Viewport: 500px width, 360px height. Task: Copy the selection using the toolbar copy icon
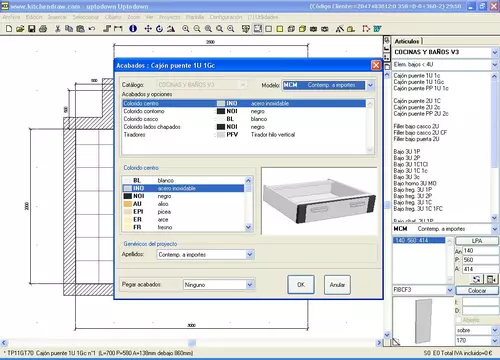[x=69, y=29]
